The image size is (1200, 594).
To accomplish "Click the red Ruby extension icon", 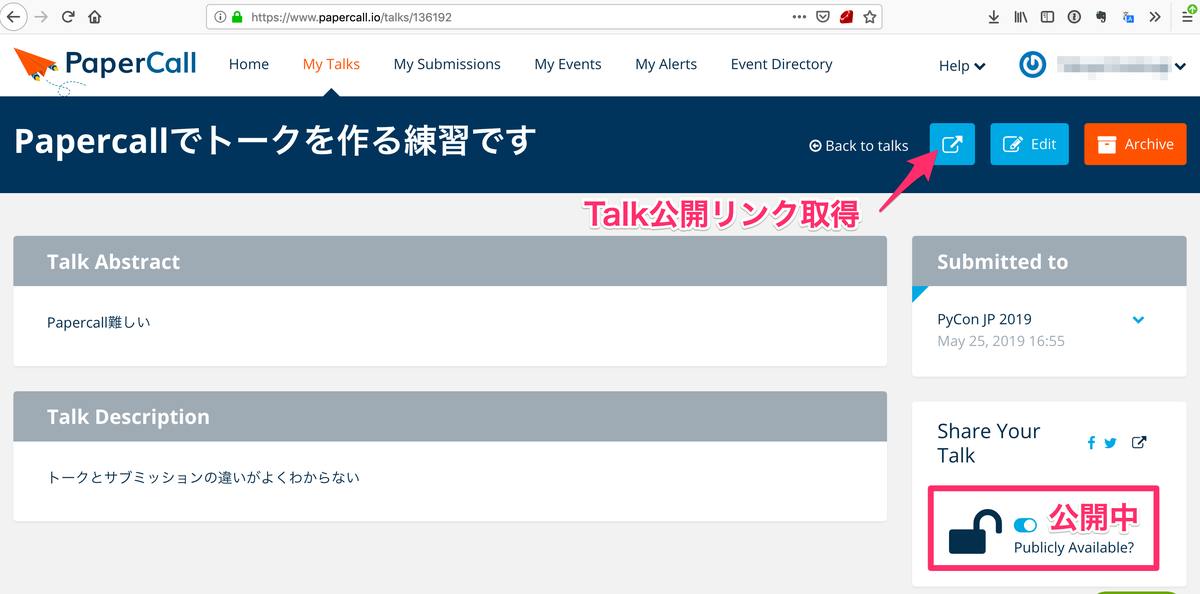I will [x=846, y=17].
